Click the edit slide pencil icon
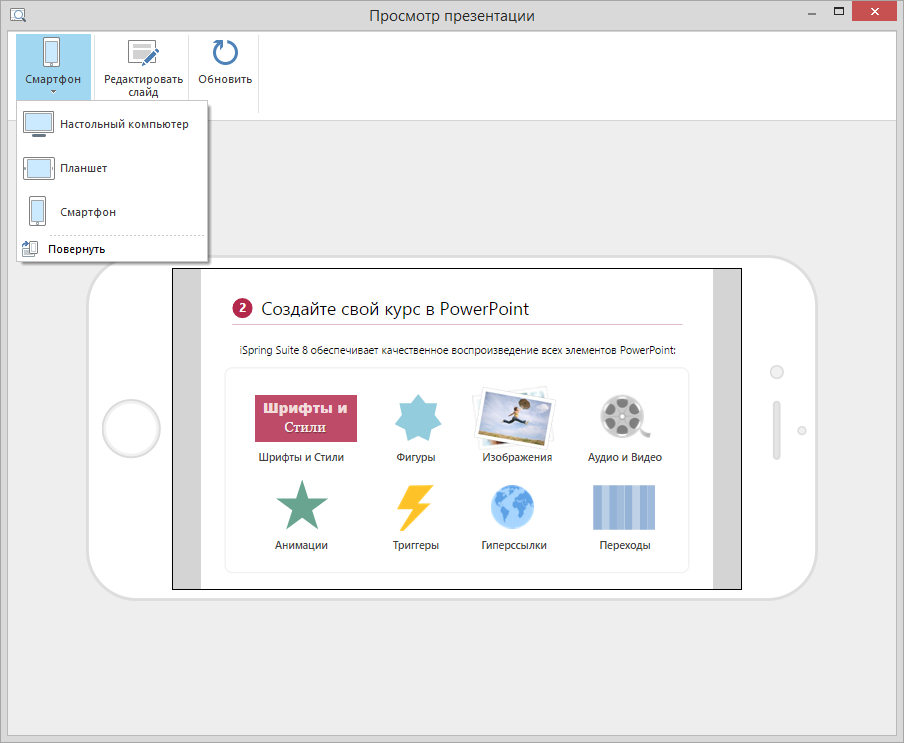This screenshot has height=743, width=904. pyautogui.click(x=143, y=53)
